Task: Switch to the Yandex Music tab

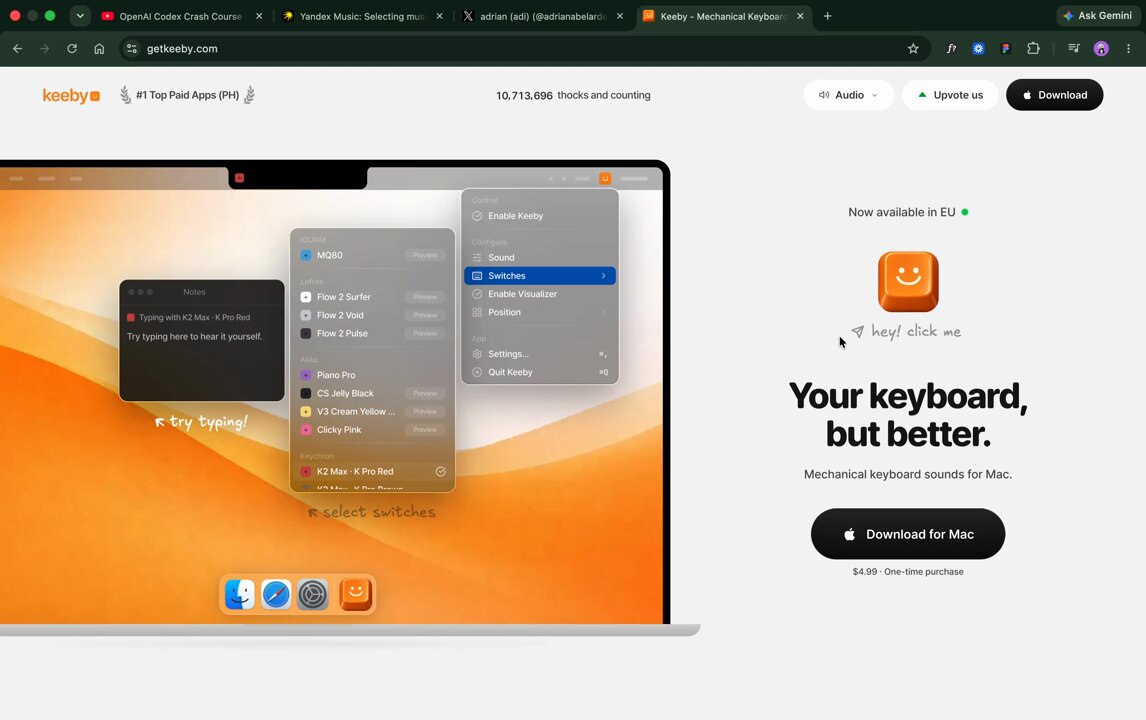Action: tap(363, 16)
